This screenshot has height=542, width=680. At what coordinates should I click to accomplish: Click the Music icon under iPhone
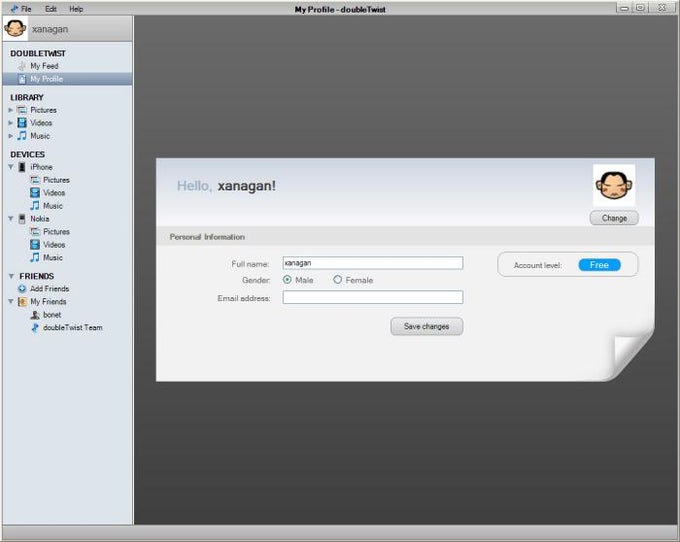(x=35, y=206)
